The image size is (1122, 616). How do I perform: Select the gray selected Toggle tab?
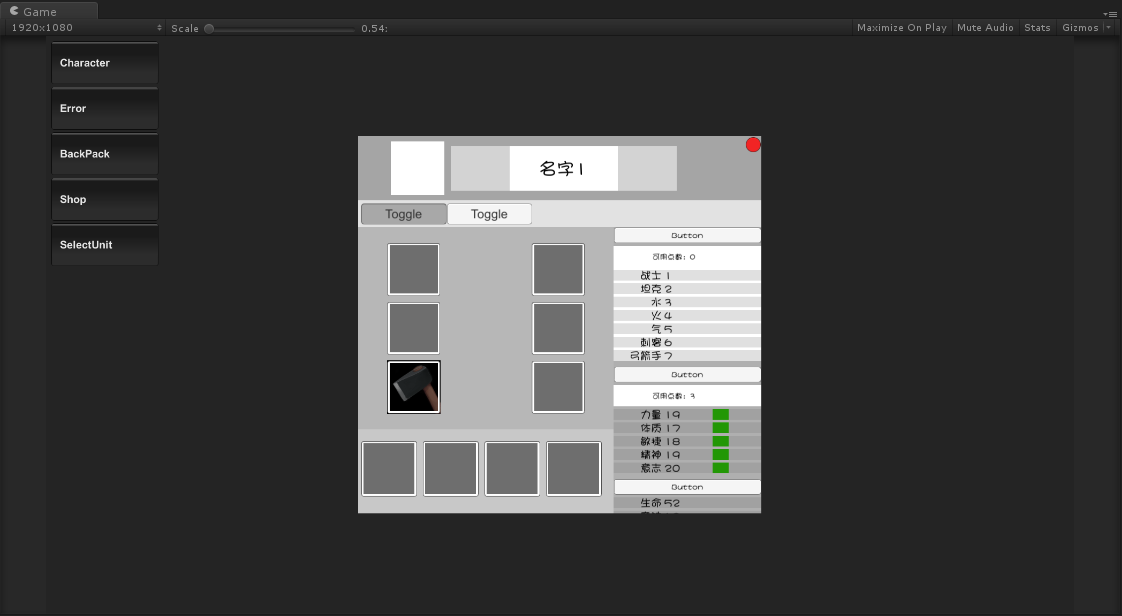tap(404, 214)
